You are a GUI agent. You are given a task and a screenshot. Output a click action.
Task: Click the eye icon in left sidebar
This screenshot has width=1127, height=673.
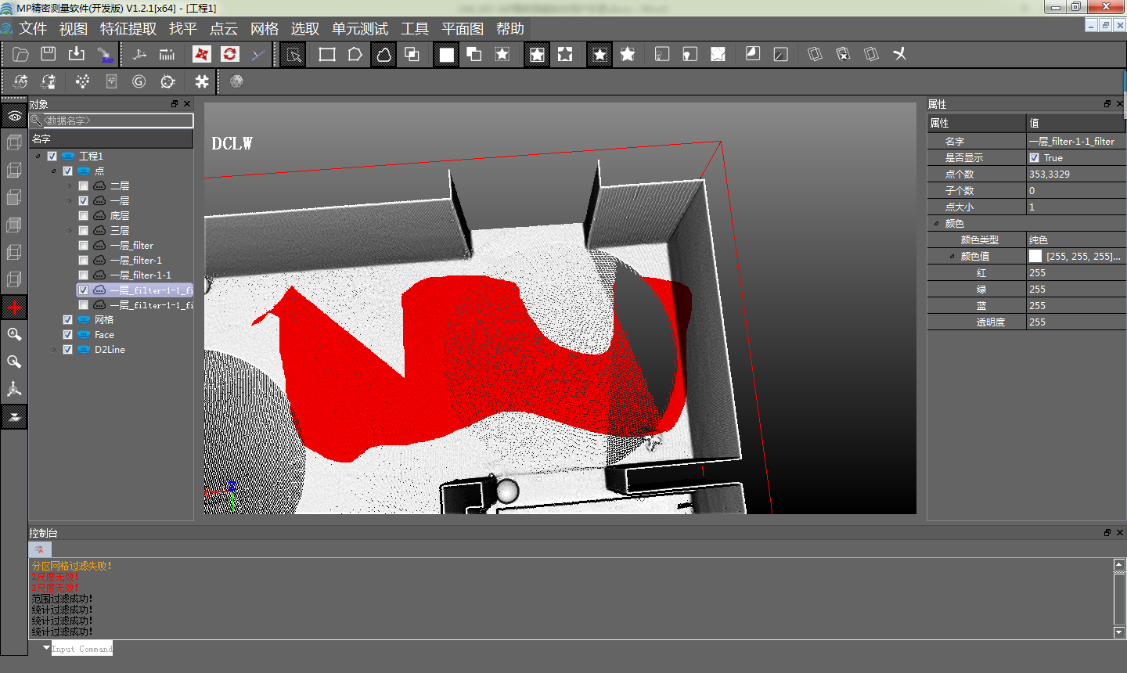point(14,117)
